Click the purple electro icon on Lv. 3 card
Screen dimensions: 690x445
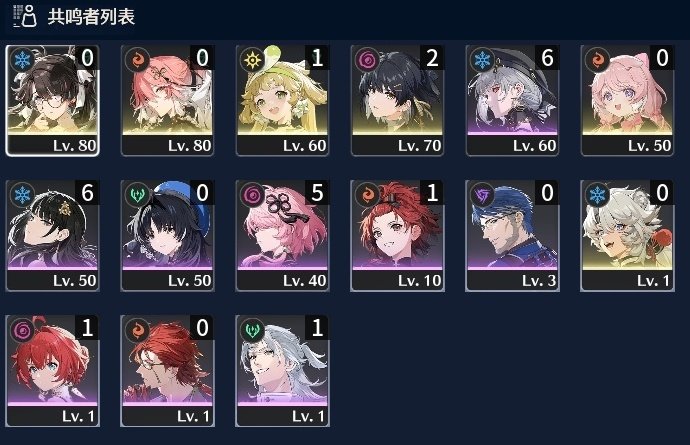tap(482, 195)
